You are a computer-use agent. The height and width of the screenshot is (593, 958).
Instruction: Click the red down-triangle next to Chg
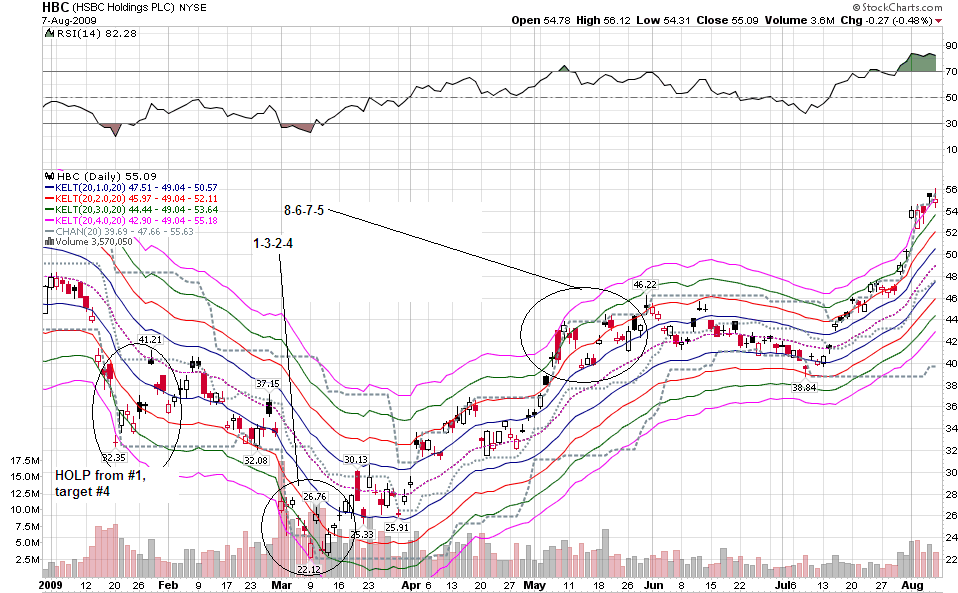(938, 21)
